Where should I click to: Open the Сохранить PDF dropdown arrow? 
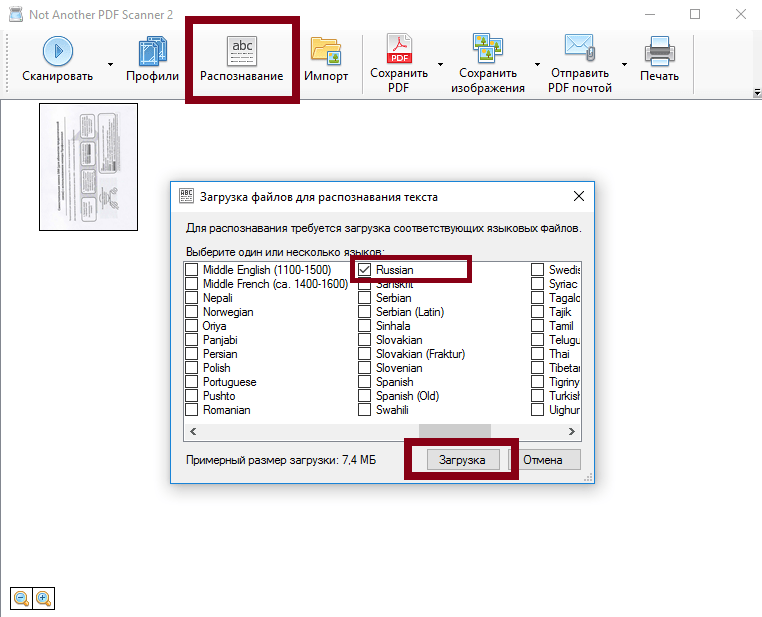pyautogui.click(x=440, y=64)
